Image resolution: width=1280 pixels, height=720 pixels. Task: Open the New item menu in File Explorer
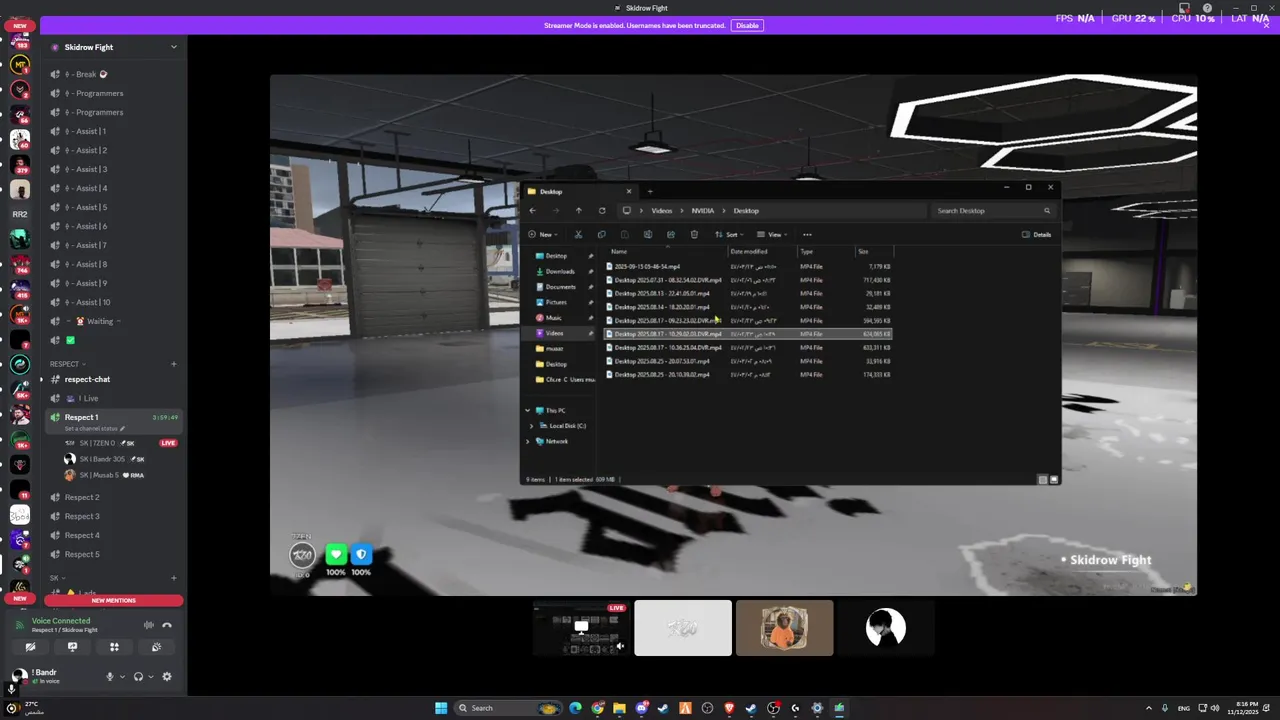click(543, 234)
